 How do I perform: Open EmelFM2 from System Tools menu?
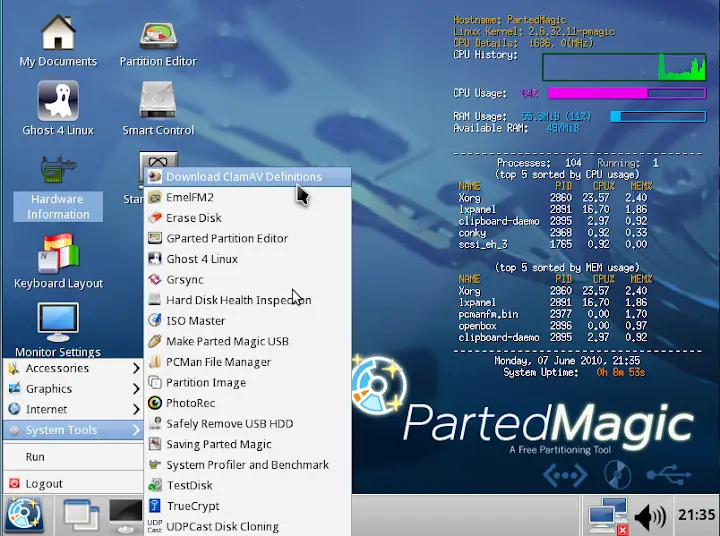tap(248, 197)
